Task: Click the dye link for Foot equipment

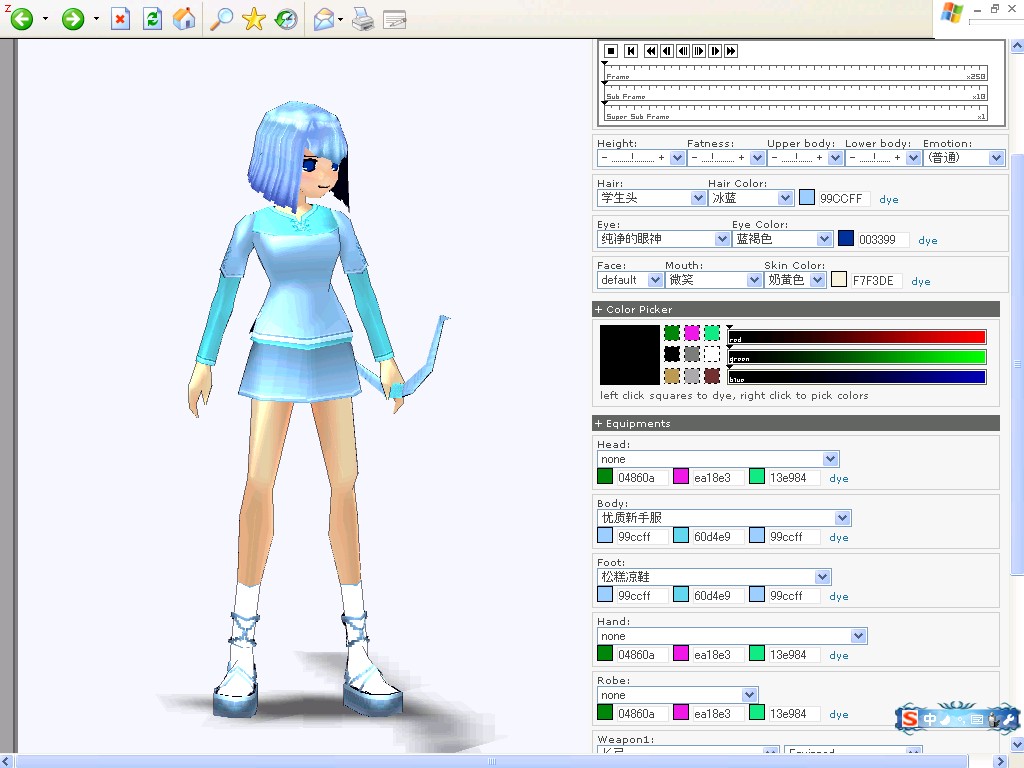Action: (x=839, y=597)
